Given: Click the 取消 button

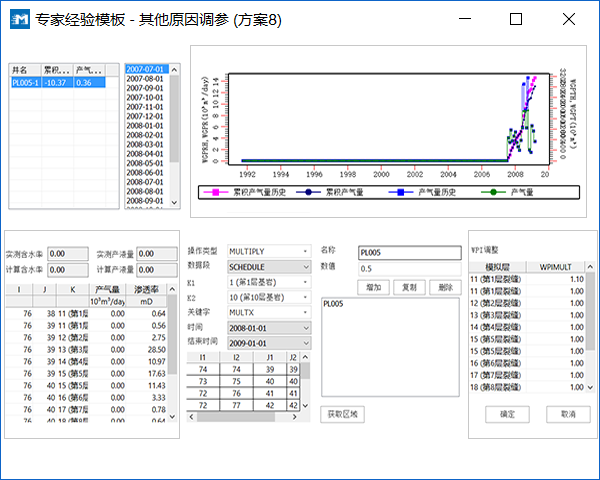Looking at the screenshot, I should (568, 414).
